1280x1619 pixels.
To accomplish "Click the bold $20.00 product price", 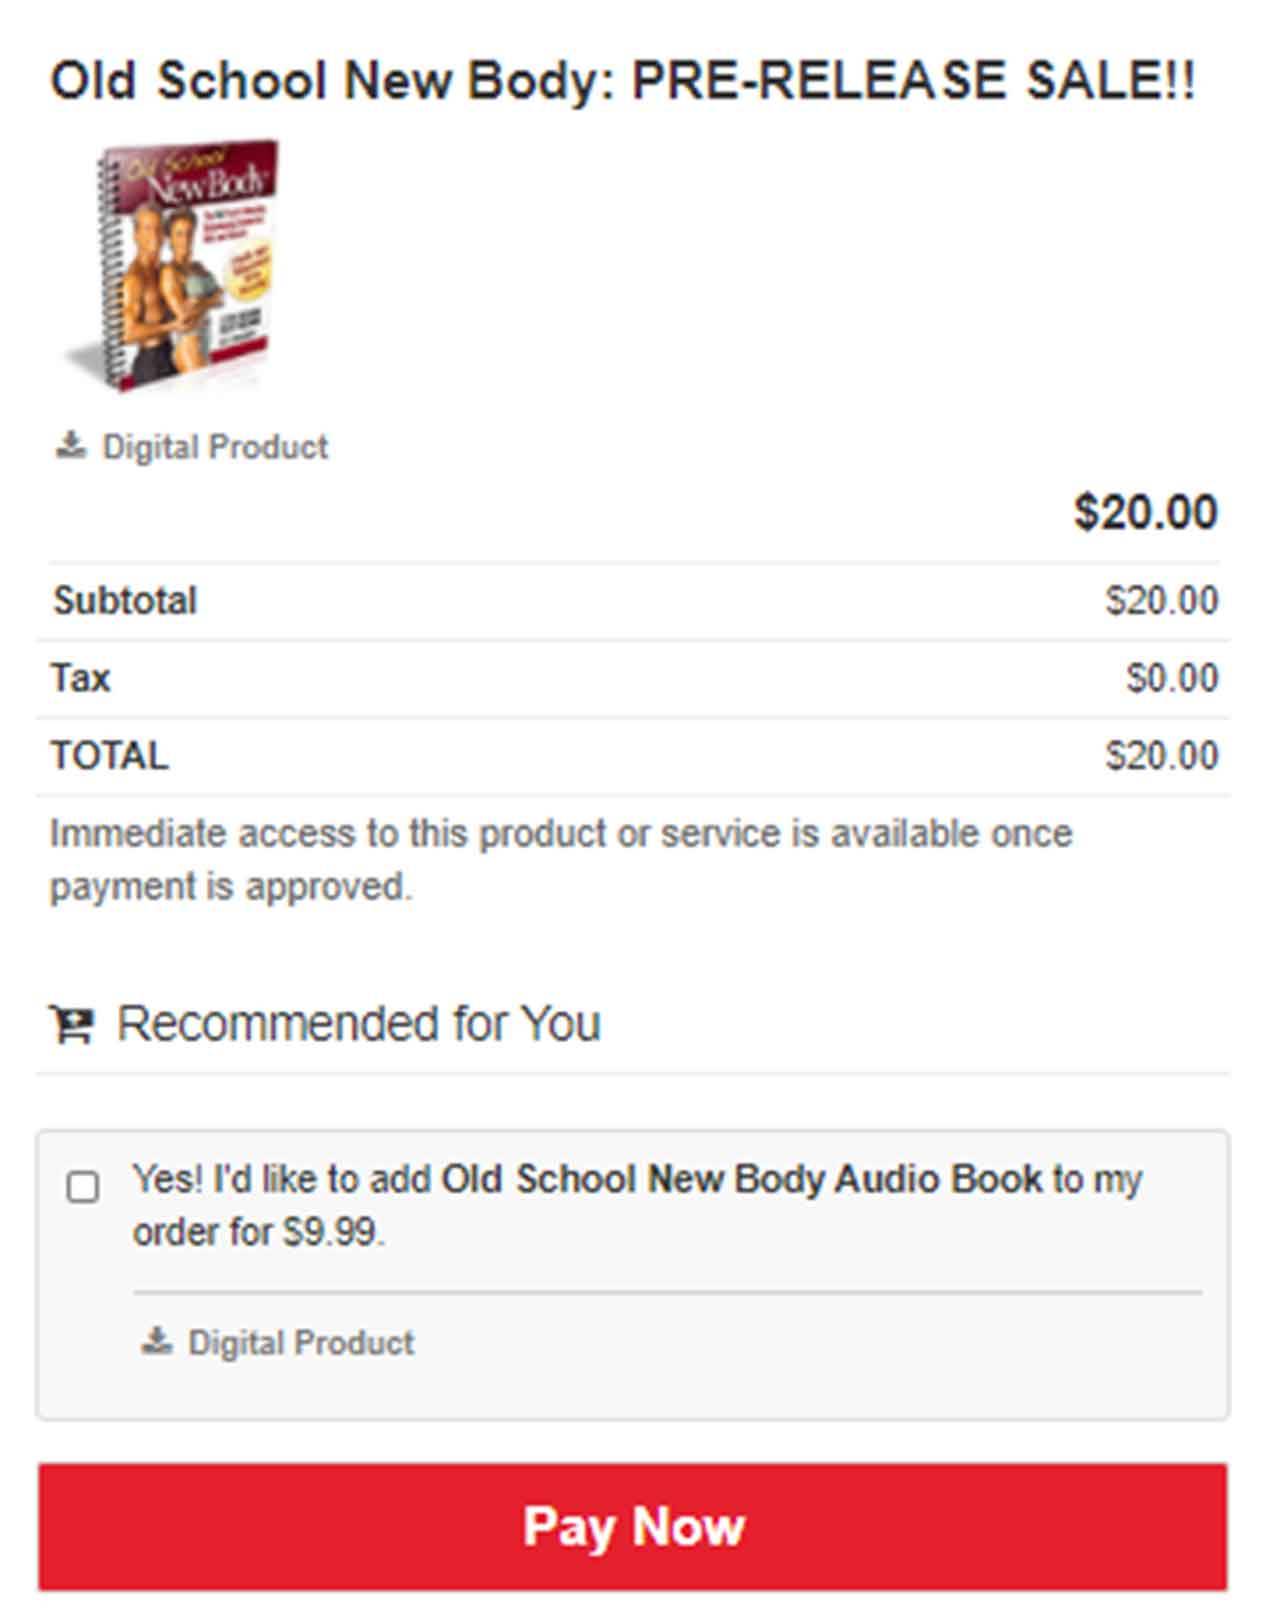I will [x=1145, y=512].
